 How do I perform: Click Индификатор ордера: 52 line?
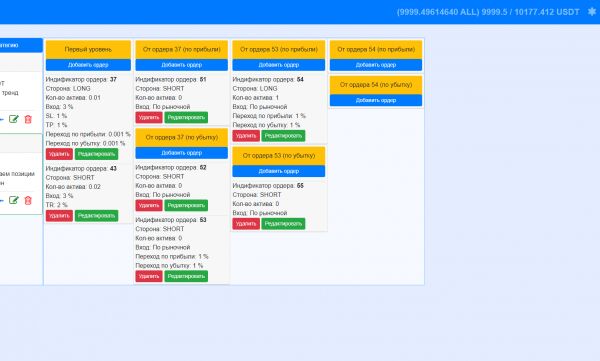[x=171, y=167]
